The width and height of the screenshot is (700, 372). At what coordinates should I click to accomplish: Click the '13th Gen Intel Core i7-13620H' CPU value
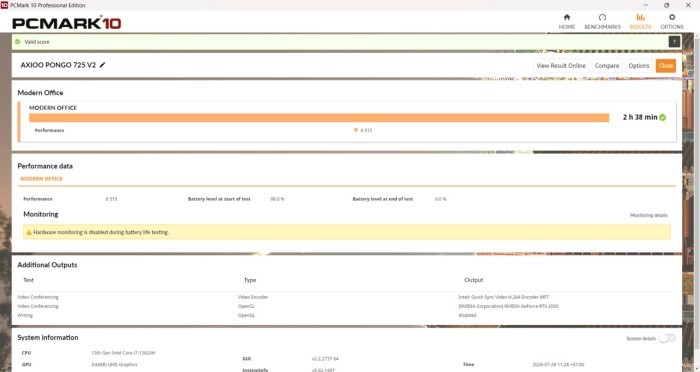point(123,353)
